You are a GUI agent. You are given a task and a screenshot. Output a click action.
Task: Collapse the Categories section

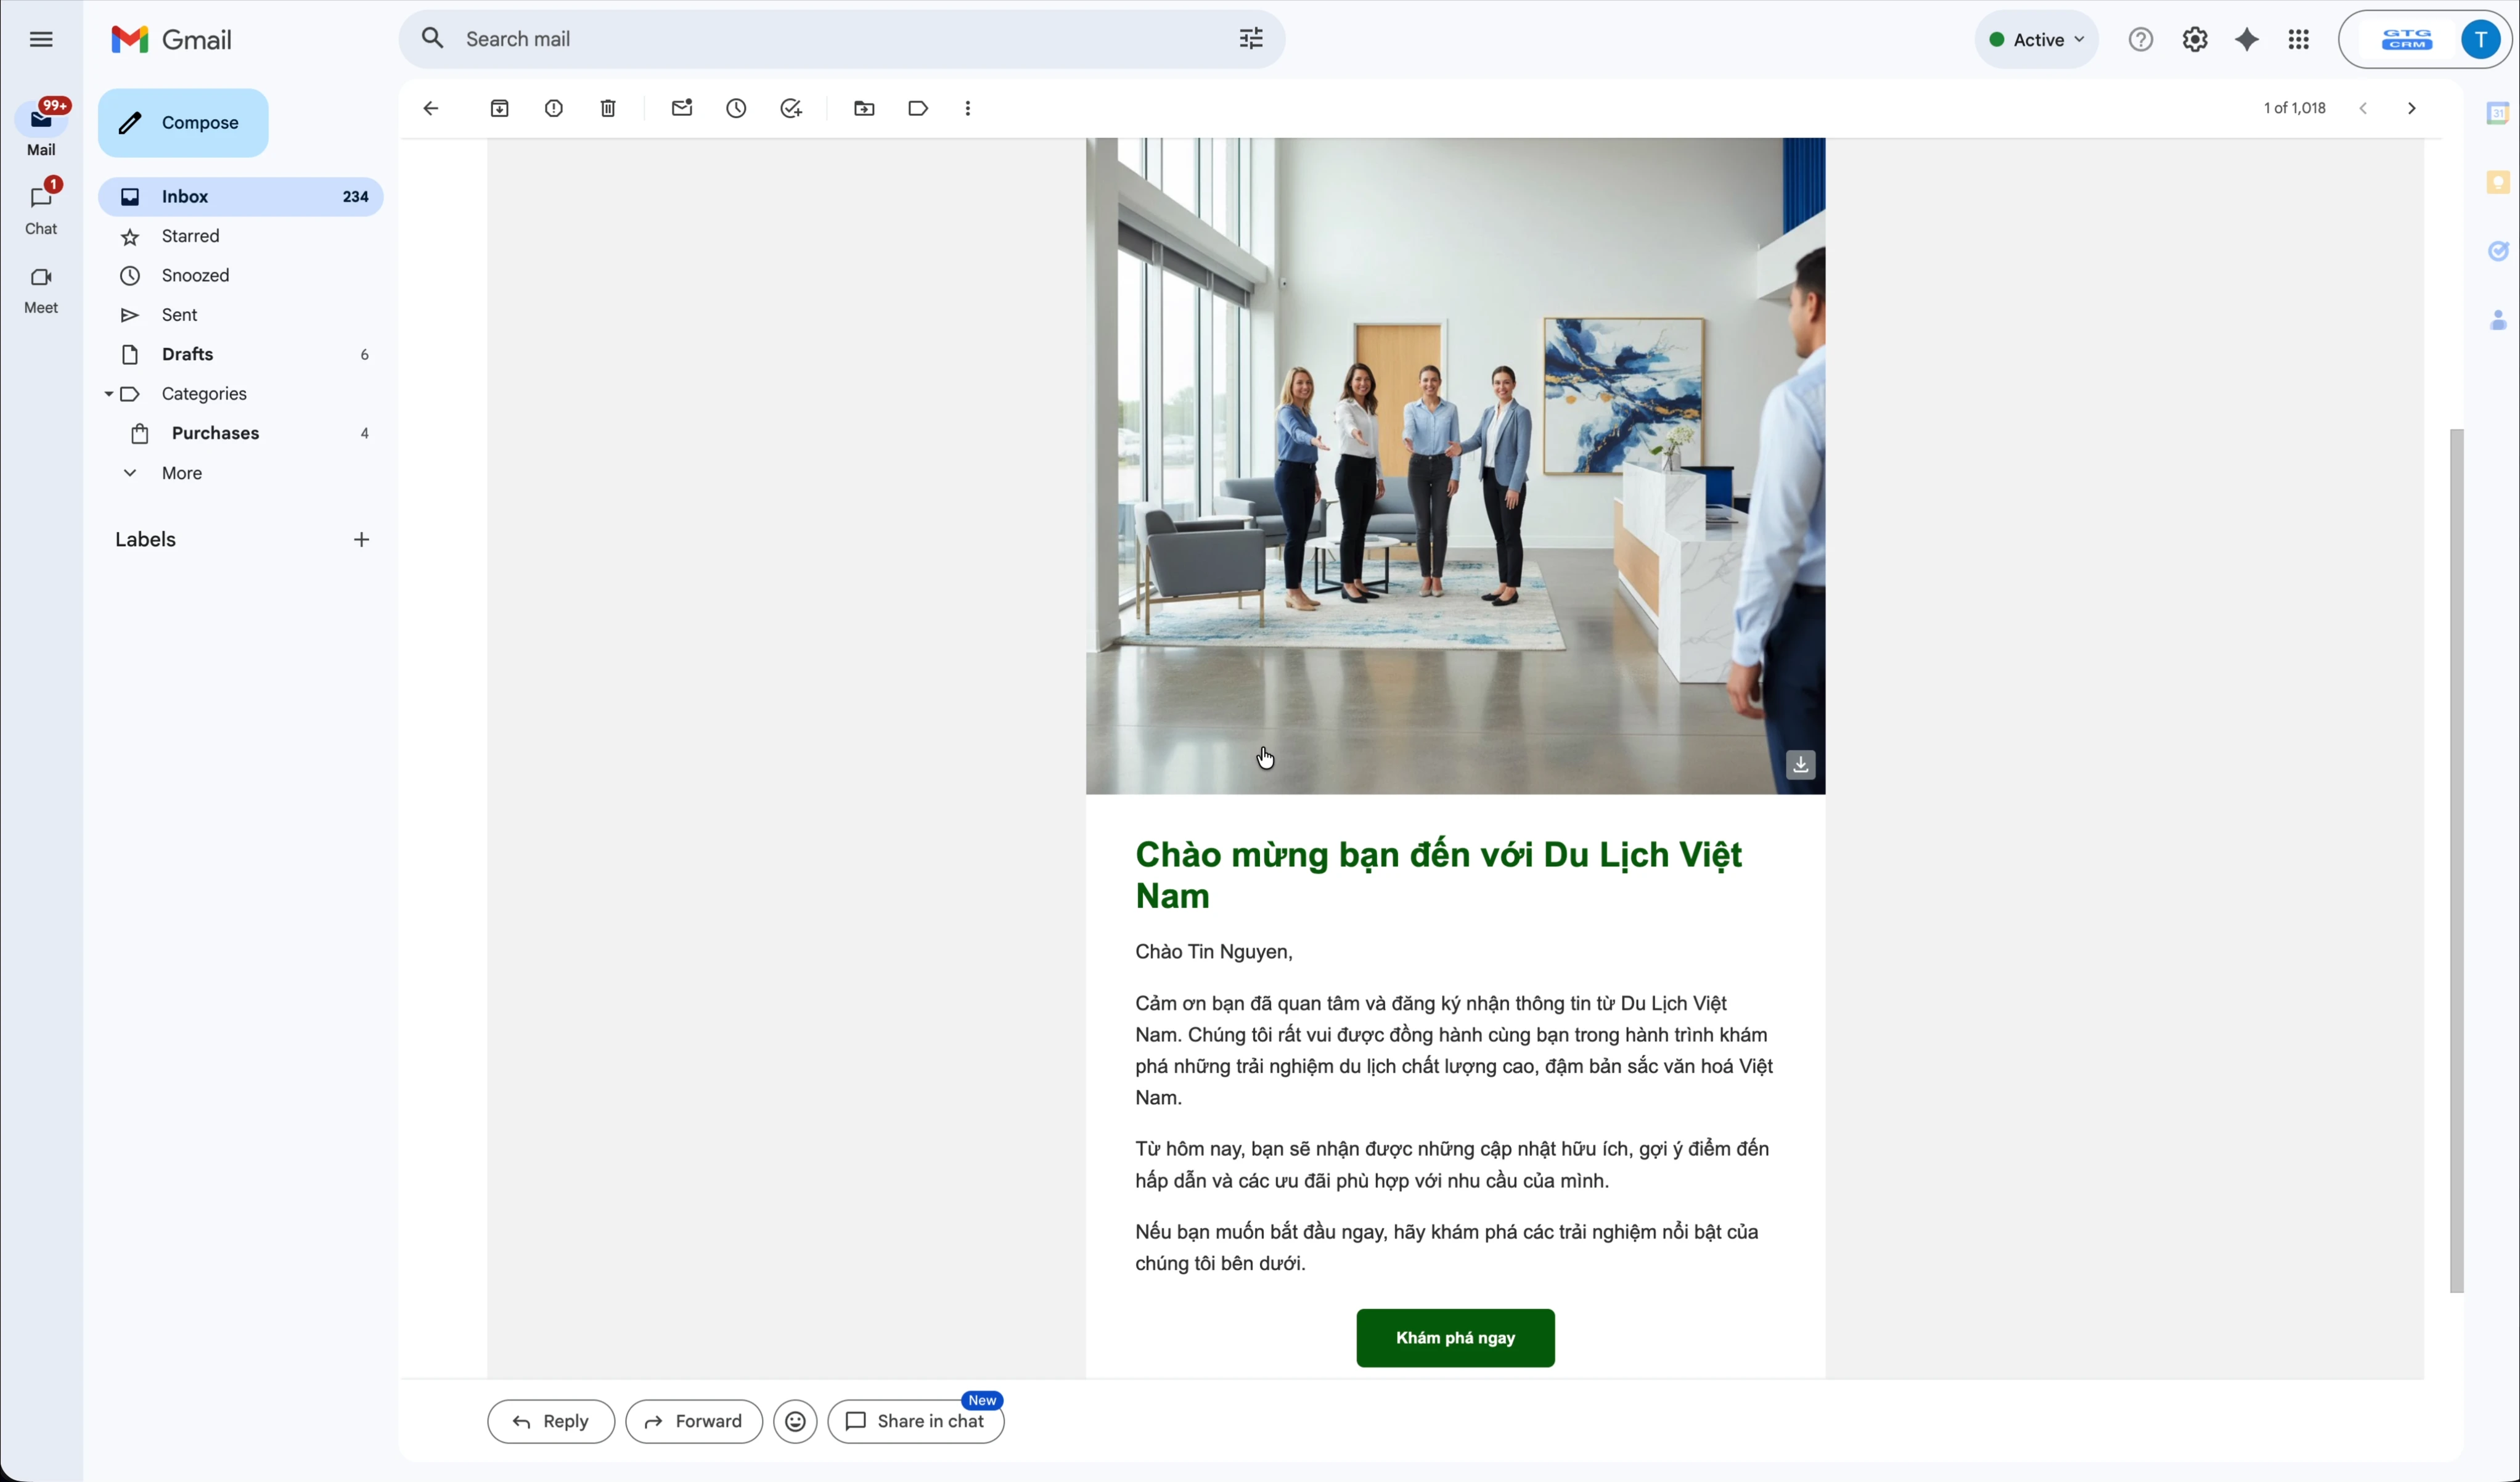108,394
